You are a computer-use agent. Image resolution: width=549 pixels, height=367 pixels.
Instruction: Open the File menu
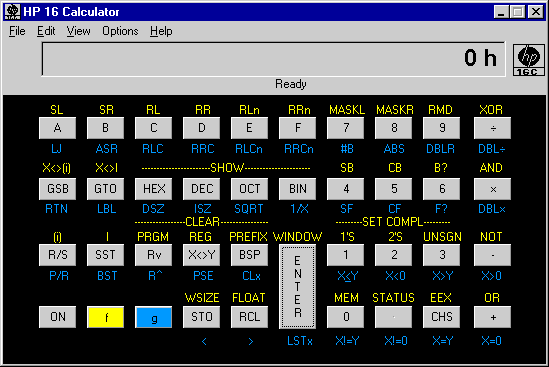pos(17,31)
